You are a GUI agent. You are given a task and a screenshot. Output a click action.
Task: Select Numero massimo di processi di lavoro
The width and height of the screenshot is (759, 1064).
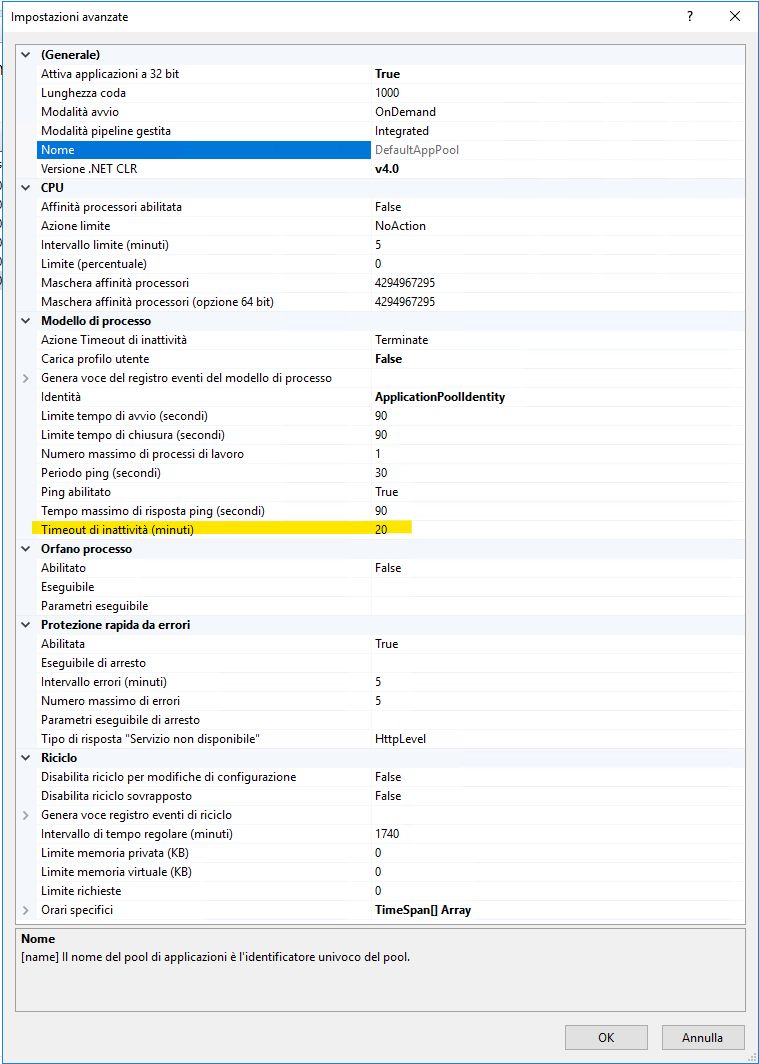pos(389,454)
